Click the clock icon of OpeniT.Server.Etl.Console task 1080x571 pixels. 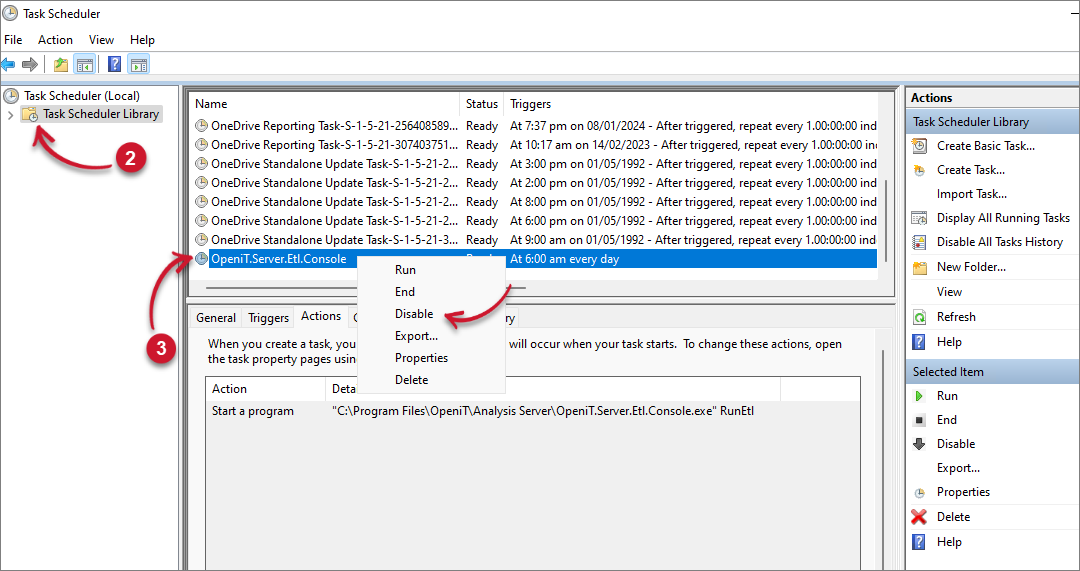tap(201, 259)
